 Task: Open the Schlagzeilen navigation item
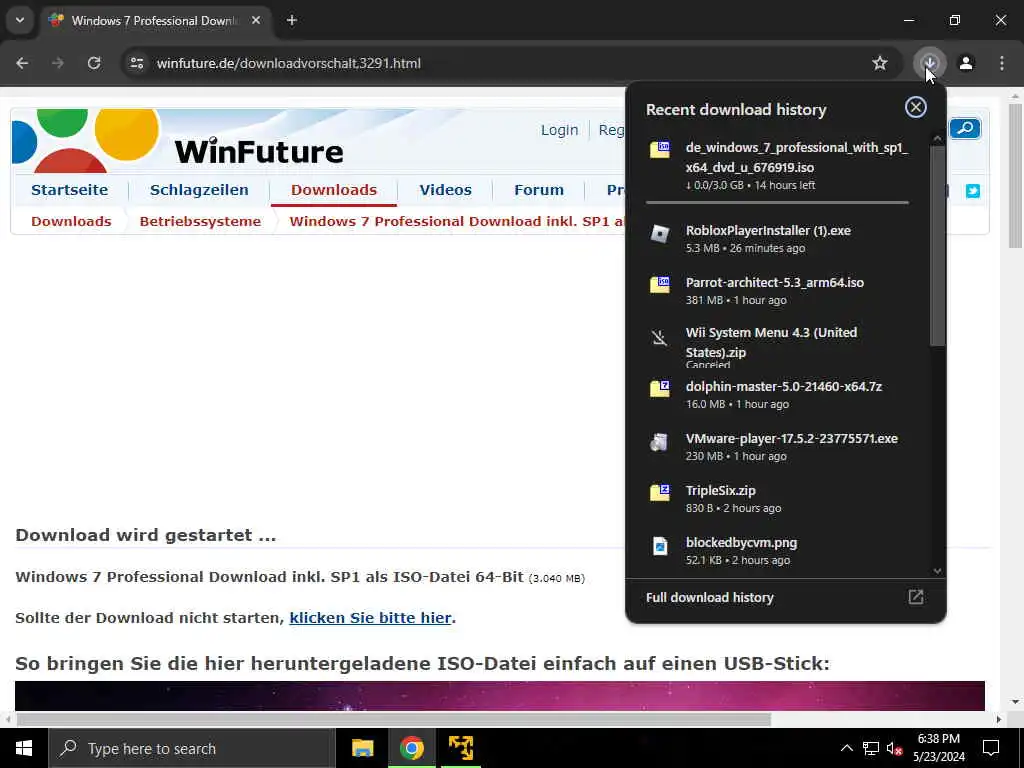(x=199, y=190)
